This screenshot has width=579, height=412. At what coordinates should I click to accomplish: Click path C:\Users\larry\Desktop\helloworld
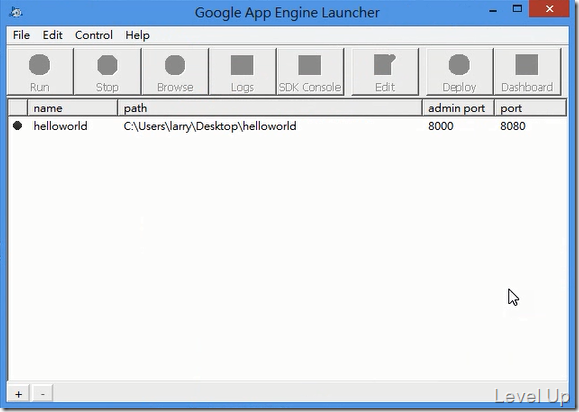click(210, 126)
